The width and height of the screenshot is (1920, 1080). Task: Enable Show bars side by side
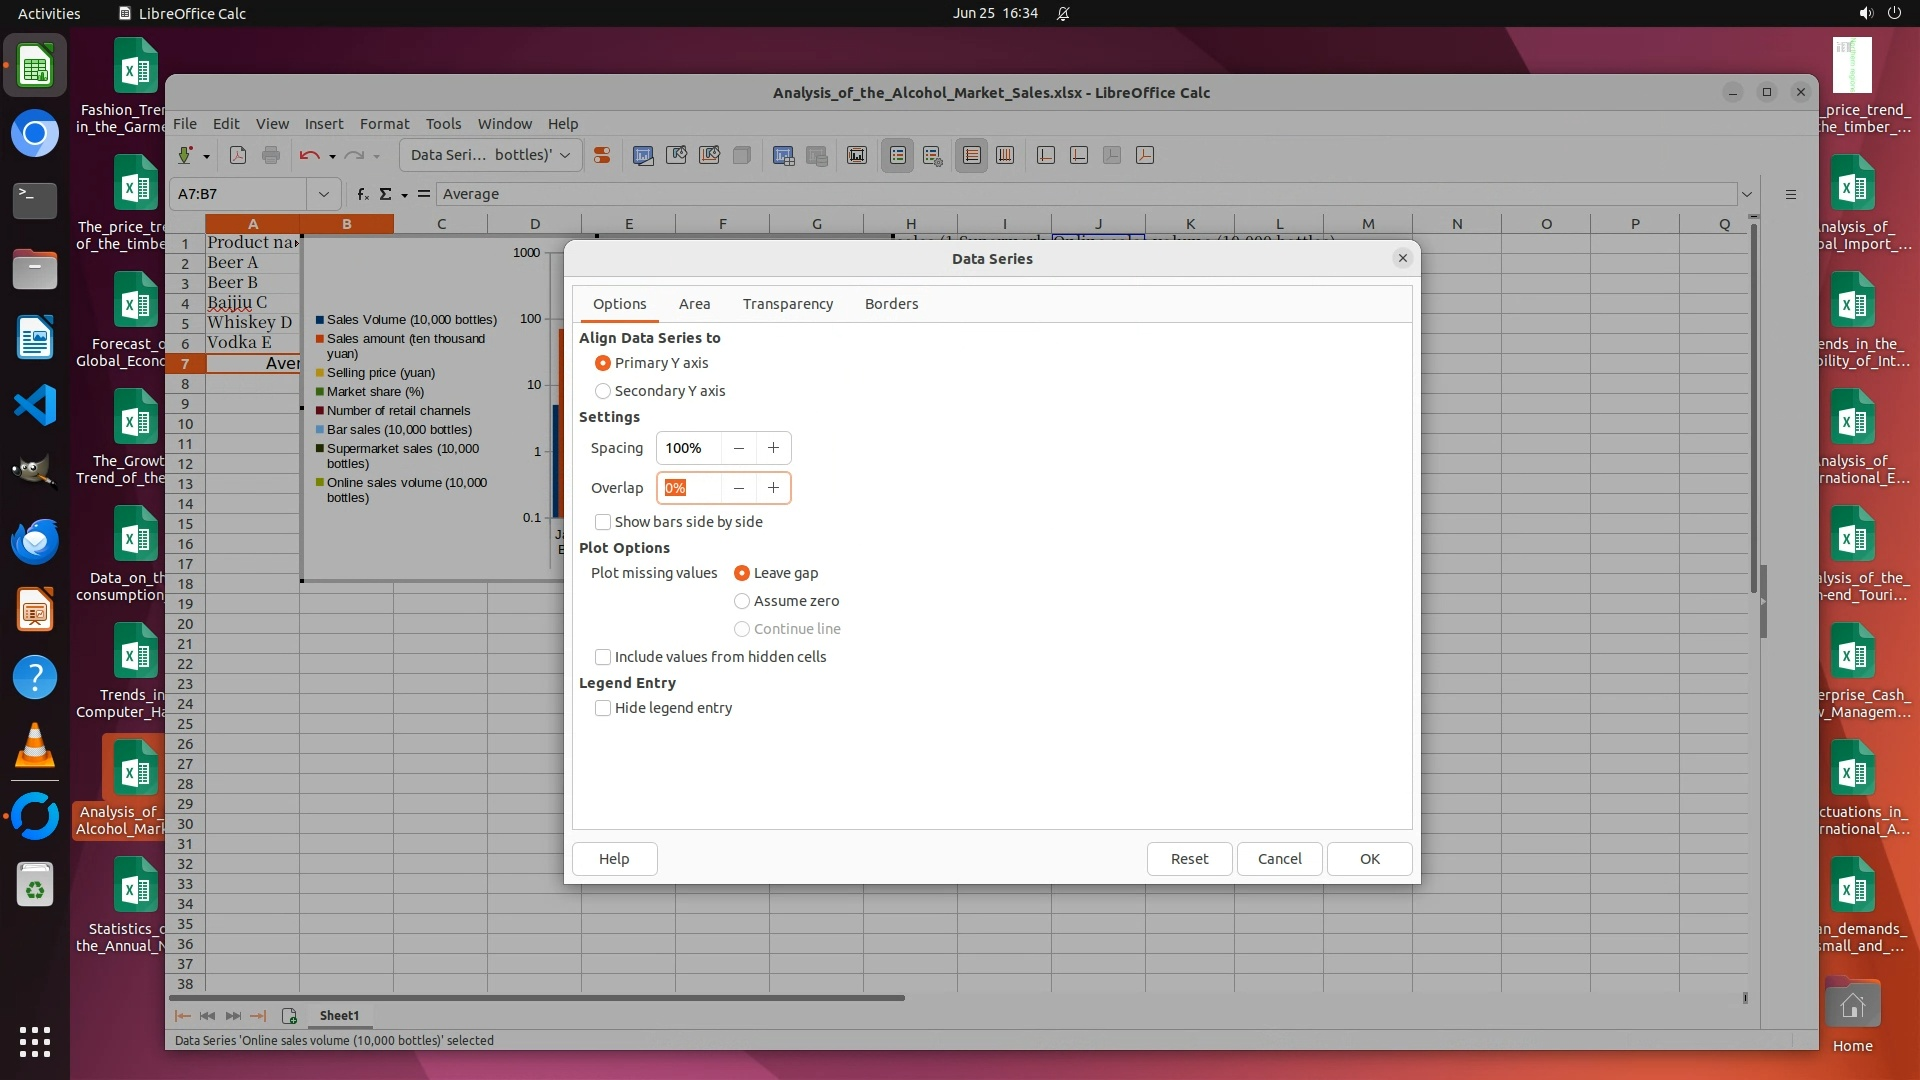click(603, 522)
